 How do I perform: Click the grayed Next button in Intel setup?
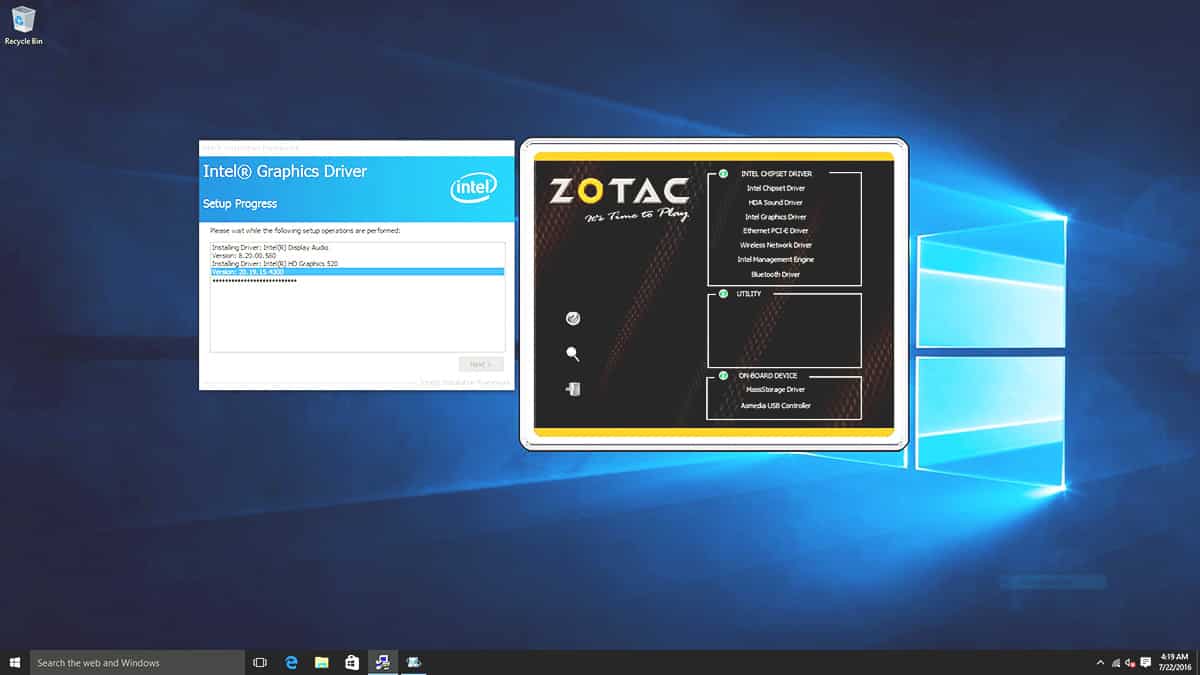(480, 364)
